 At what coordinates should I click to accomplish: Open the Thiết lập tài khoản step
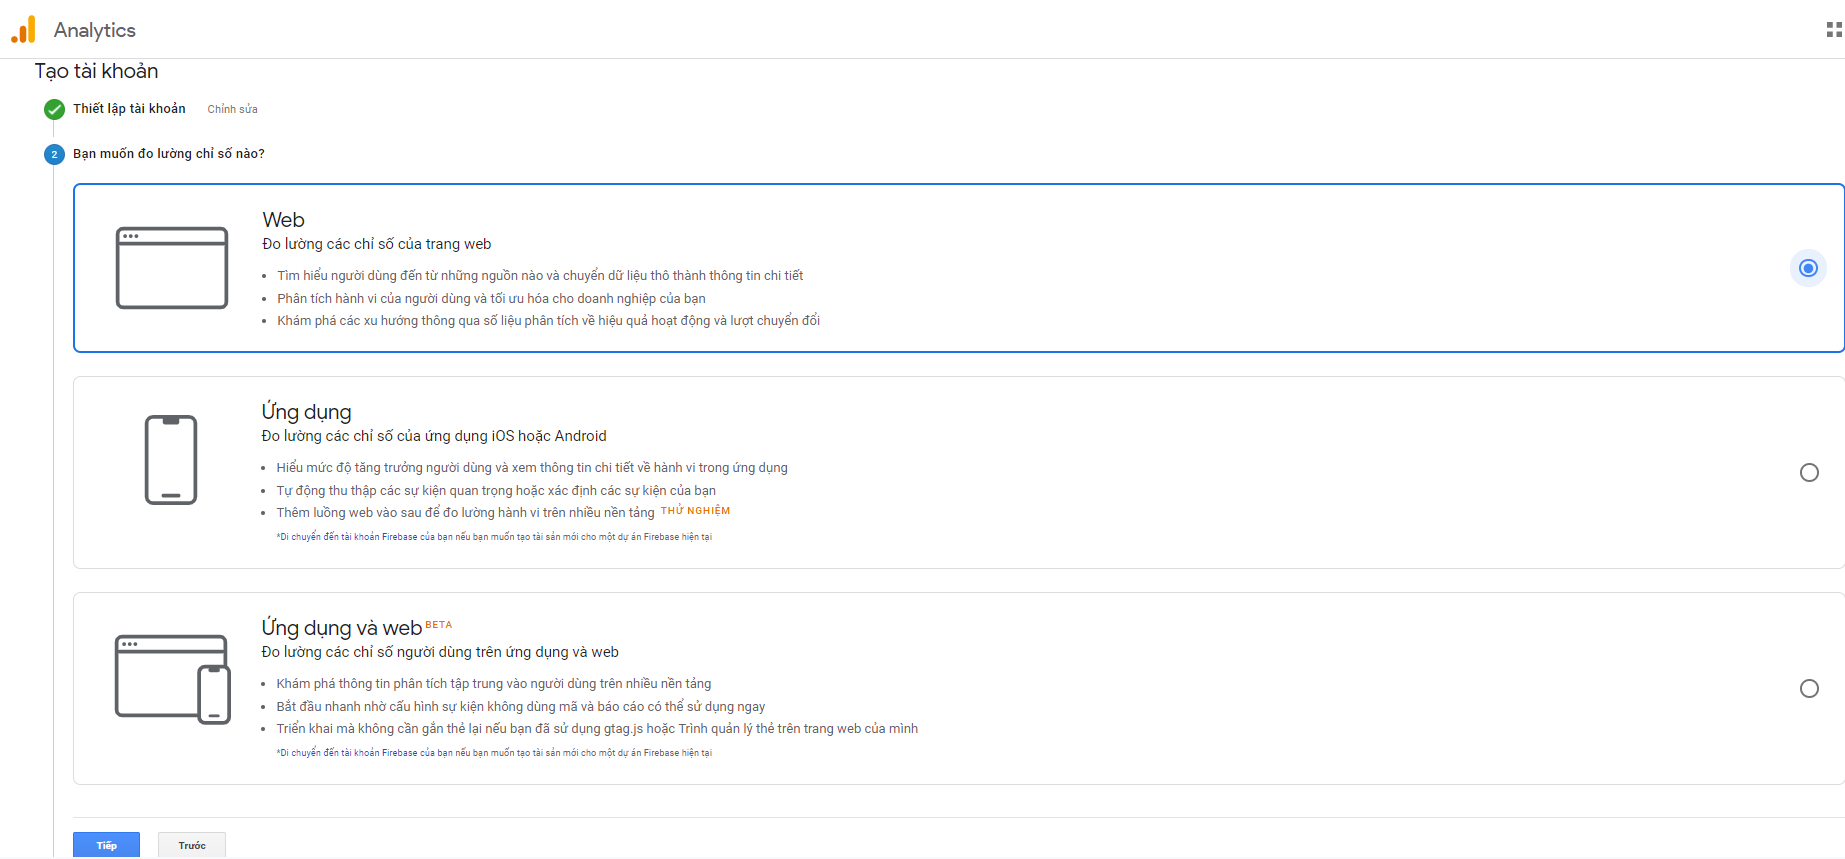point(129,109)
